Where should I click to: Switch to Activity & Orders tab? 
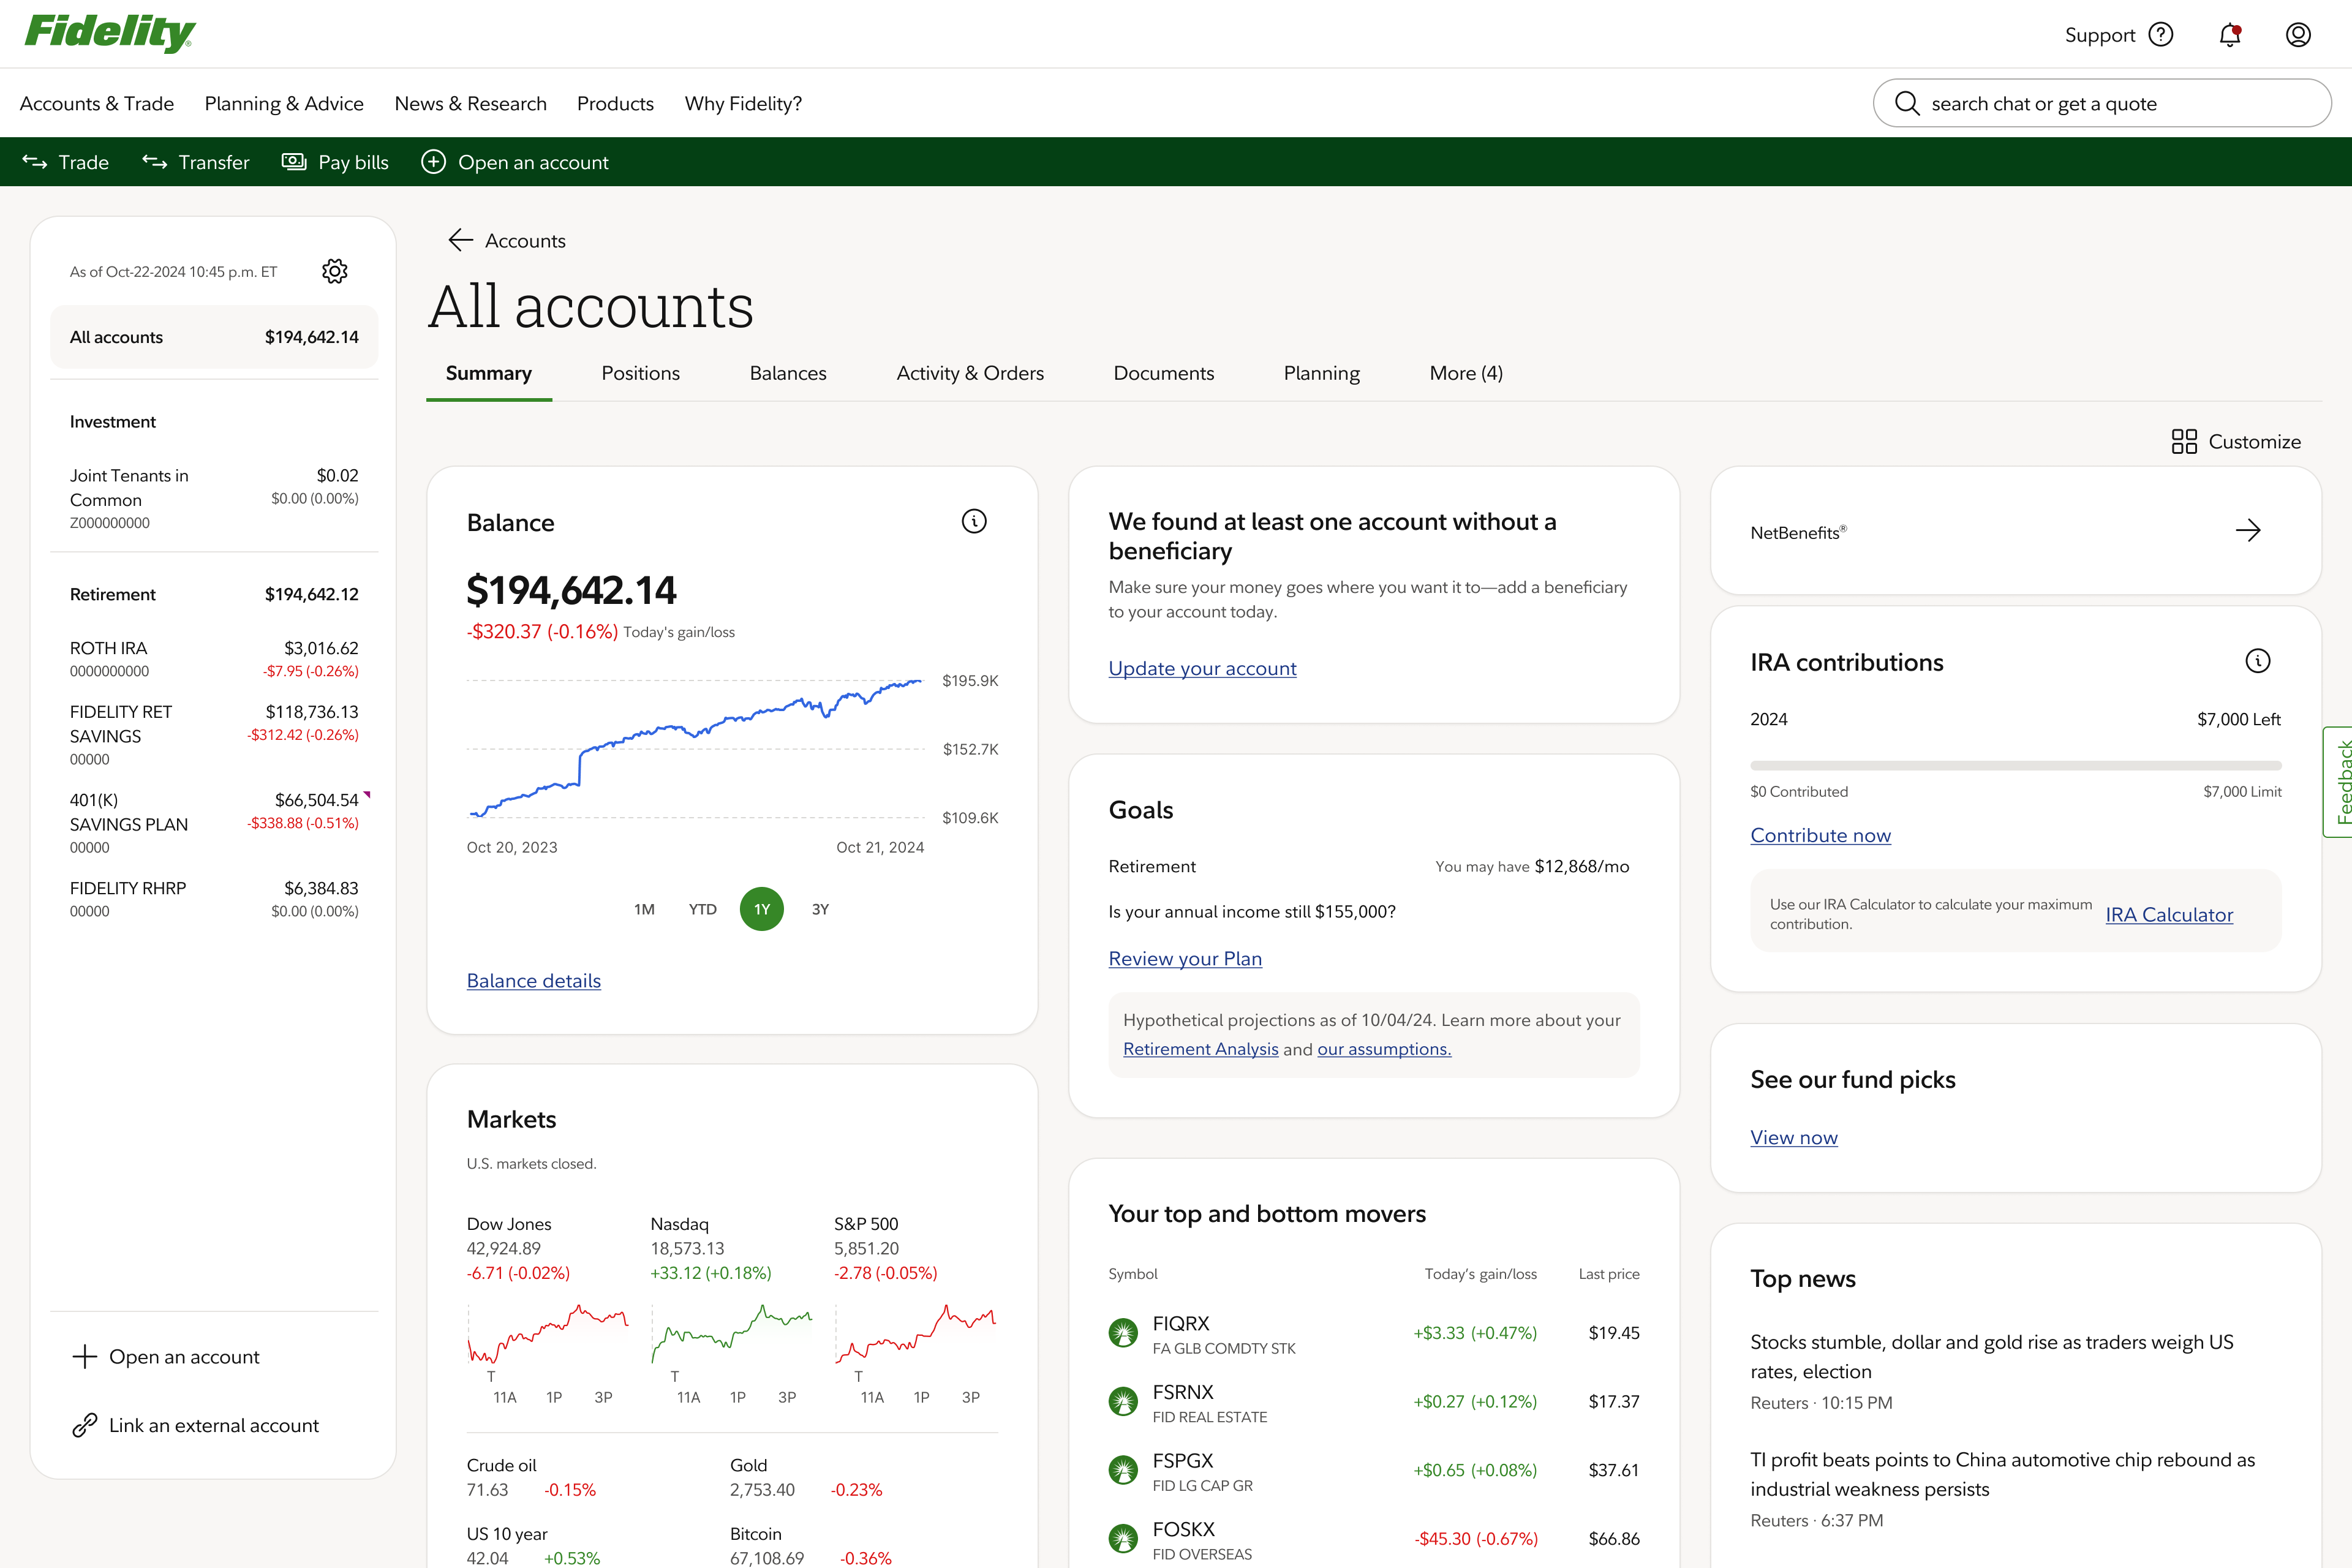pos(970,373)
